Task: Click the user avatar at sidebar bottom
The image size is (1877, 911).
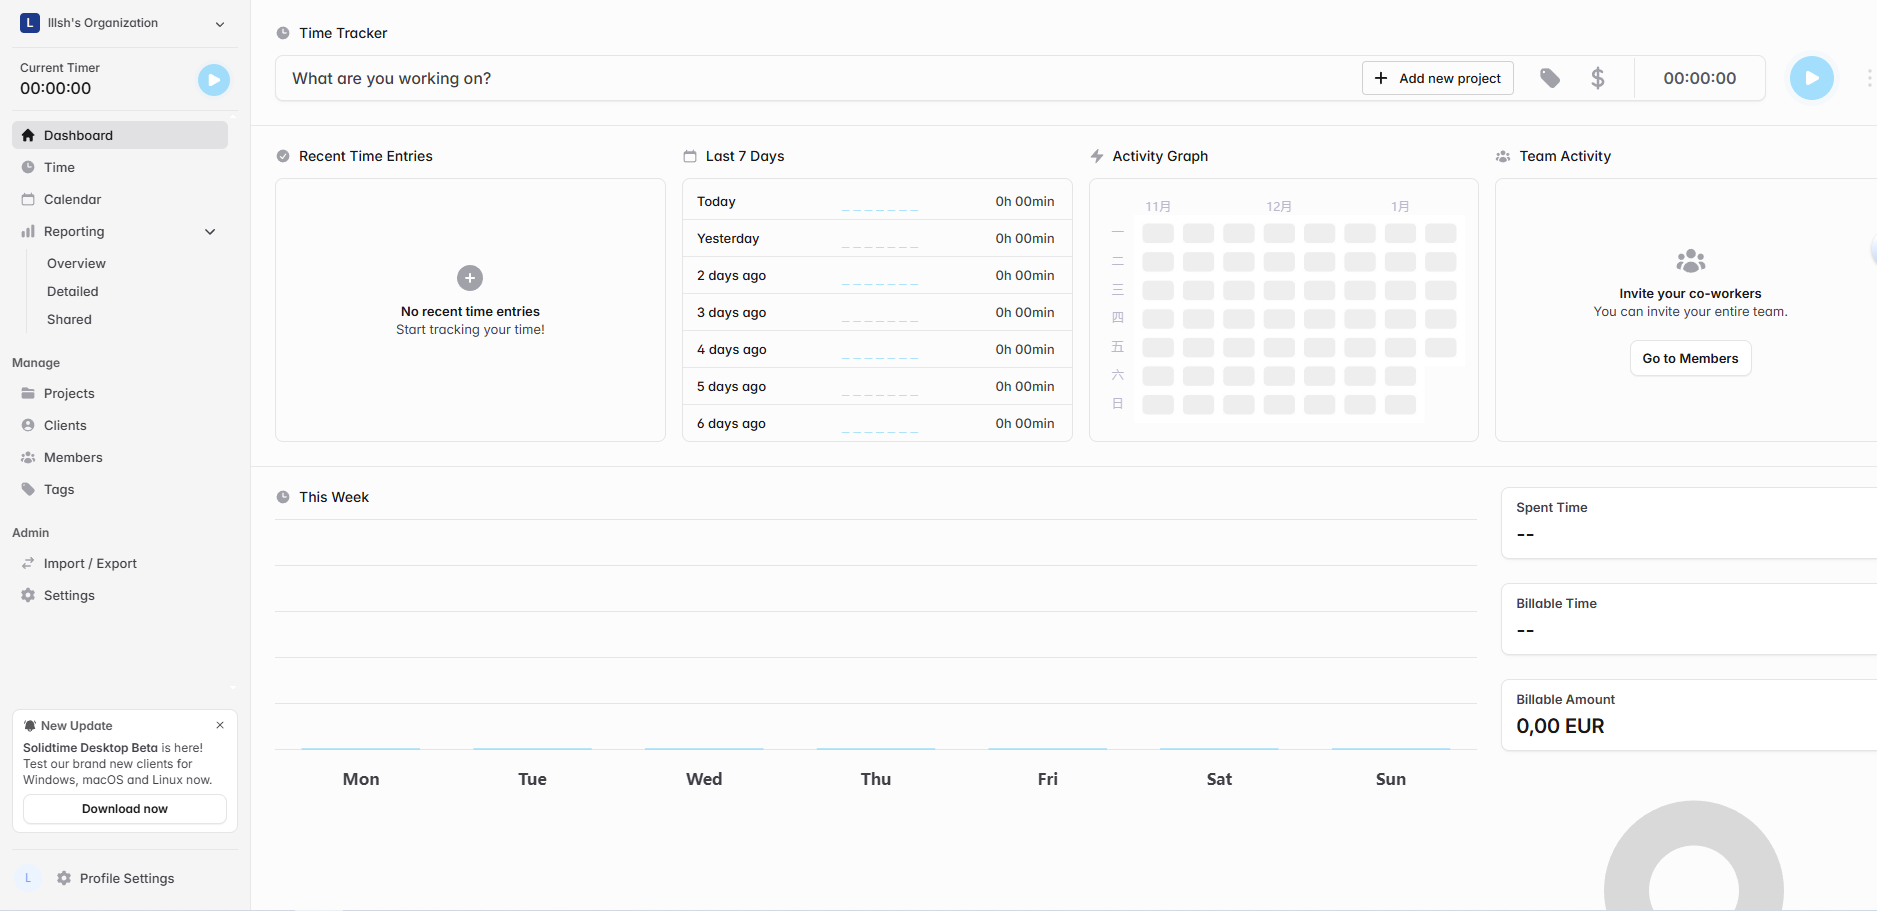Action: (x=28, y=878)
